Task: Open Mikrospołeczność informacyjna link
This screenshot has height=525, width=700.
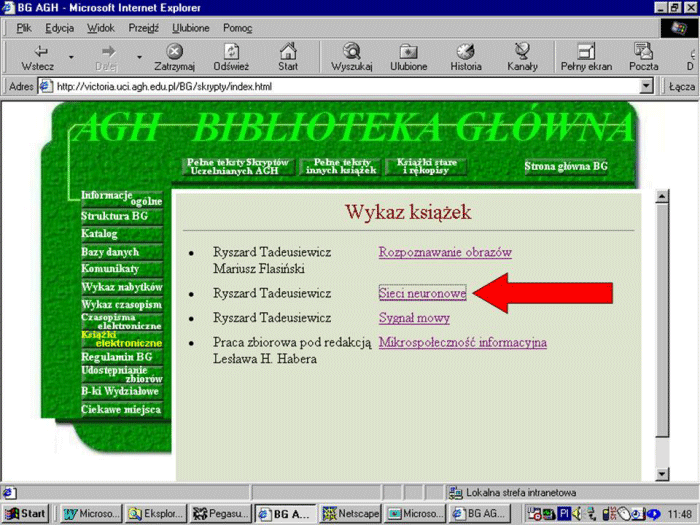Action: click(x=463, y=342)
